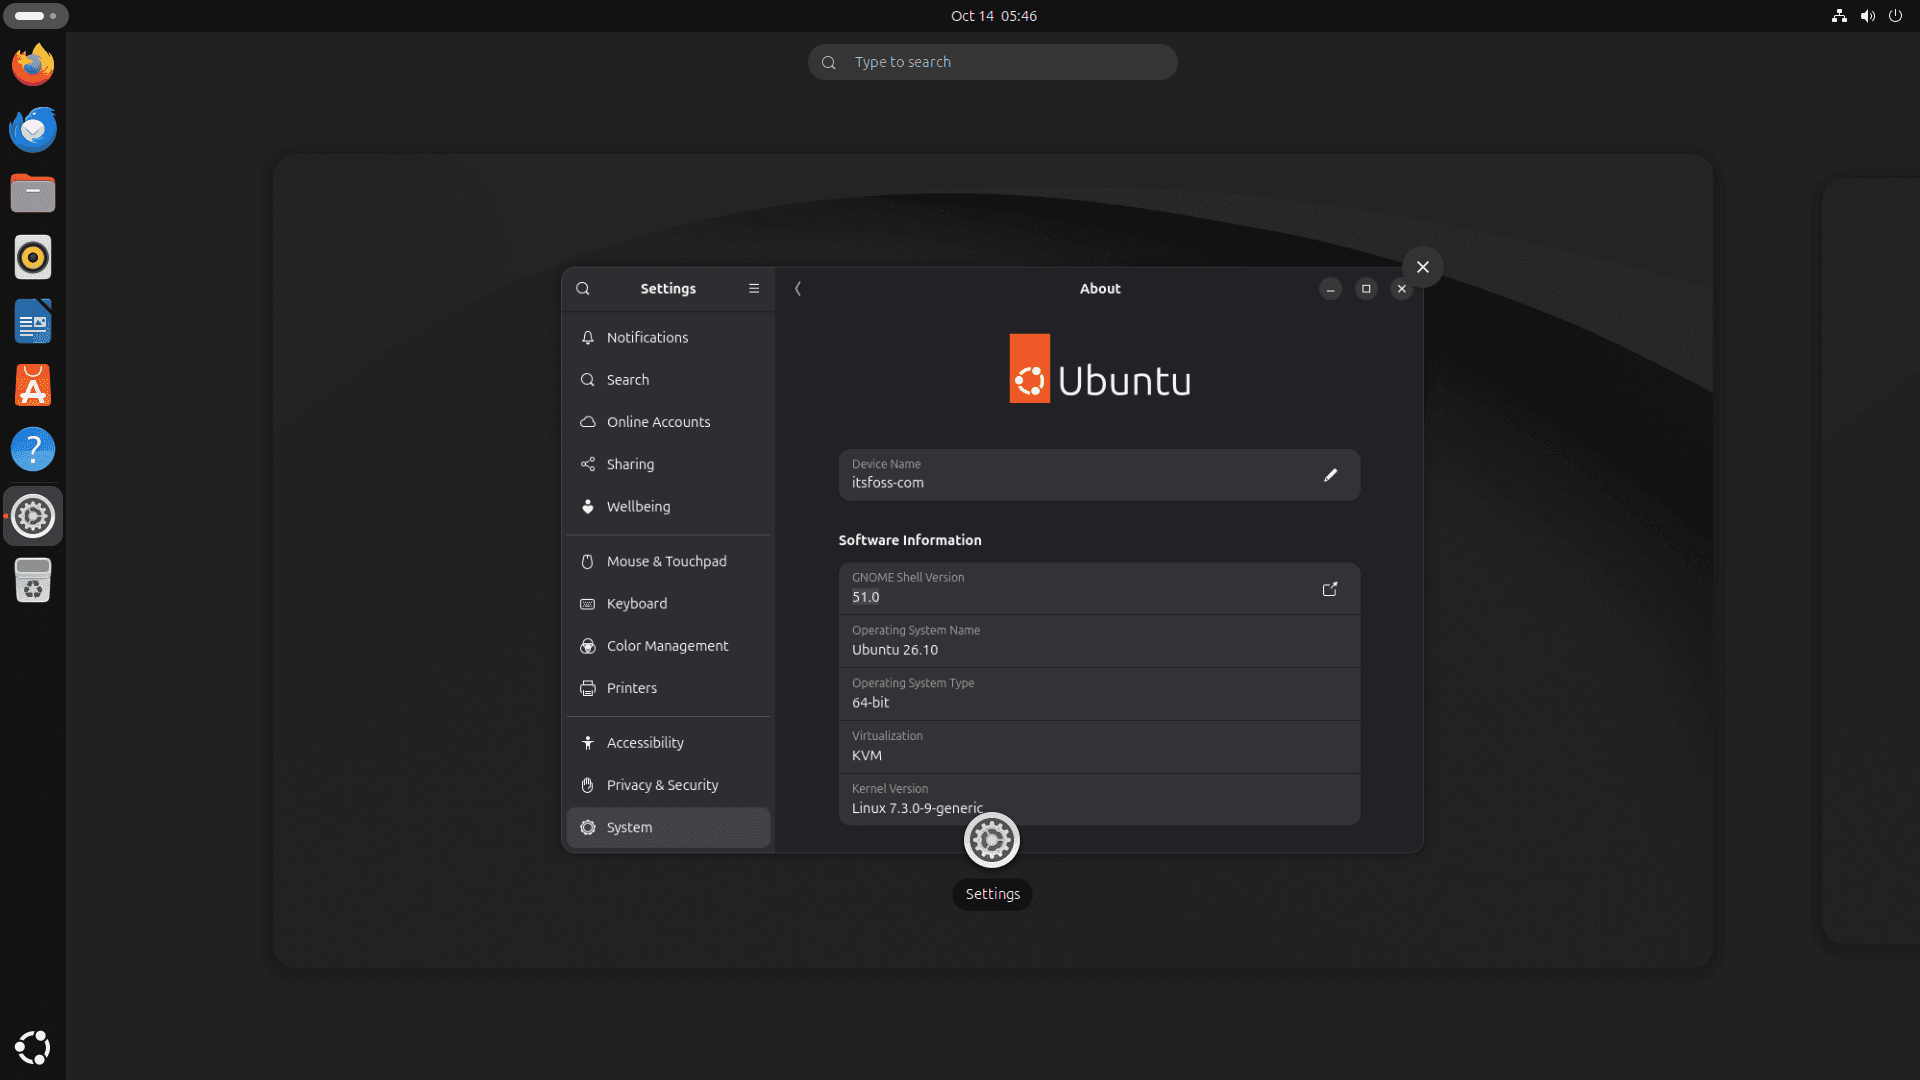Open Accessibility settings panel

click(x=668, y=743)
